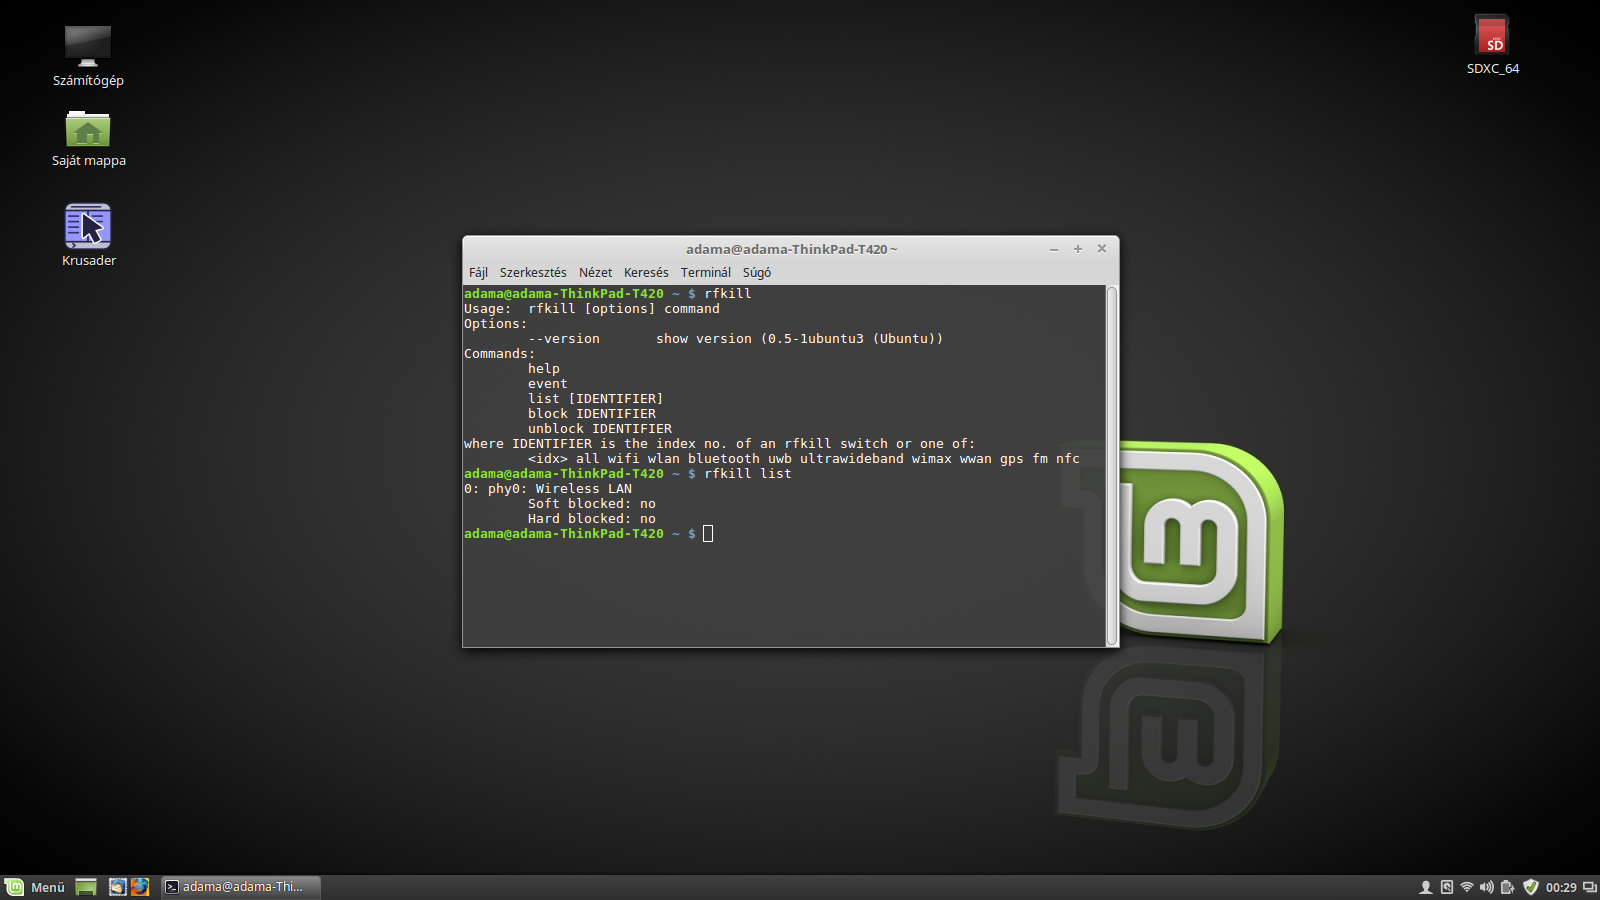Click the 00:29 panel clock
The image size is (1600, 900).
pos(1561,887)
